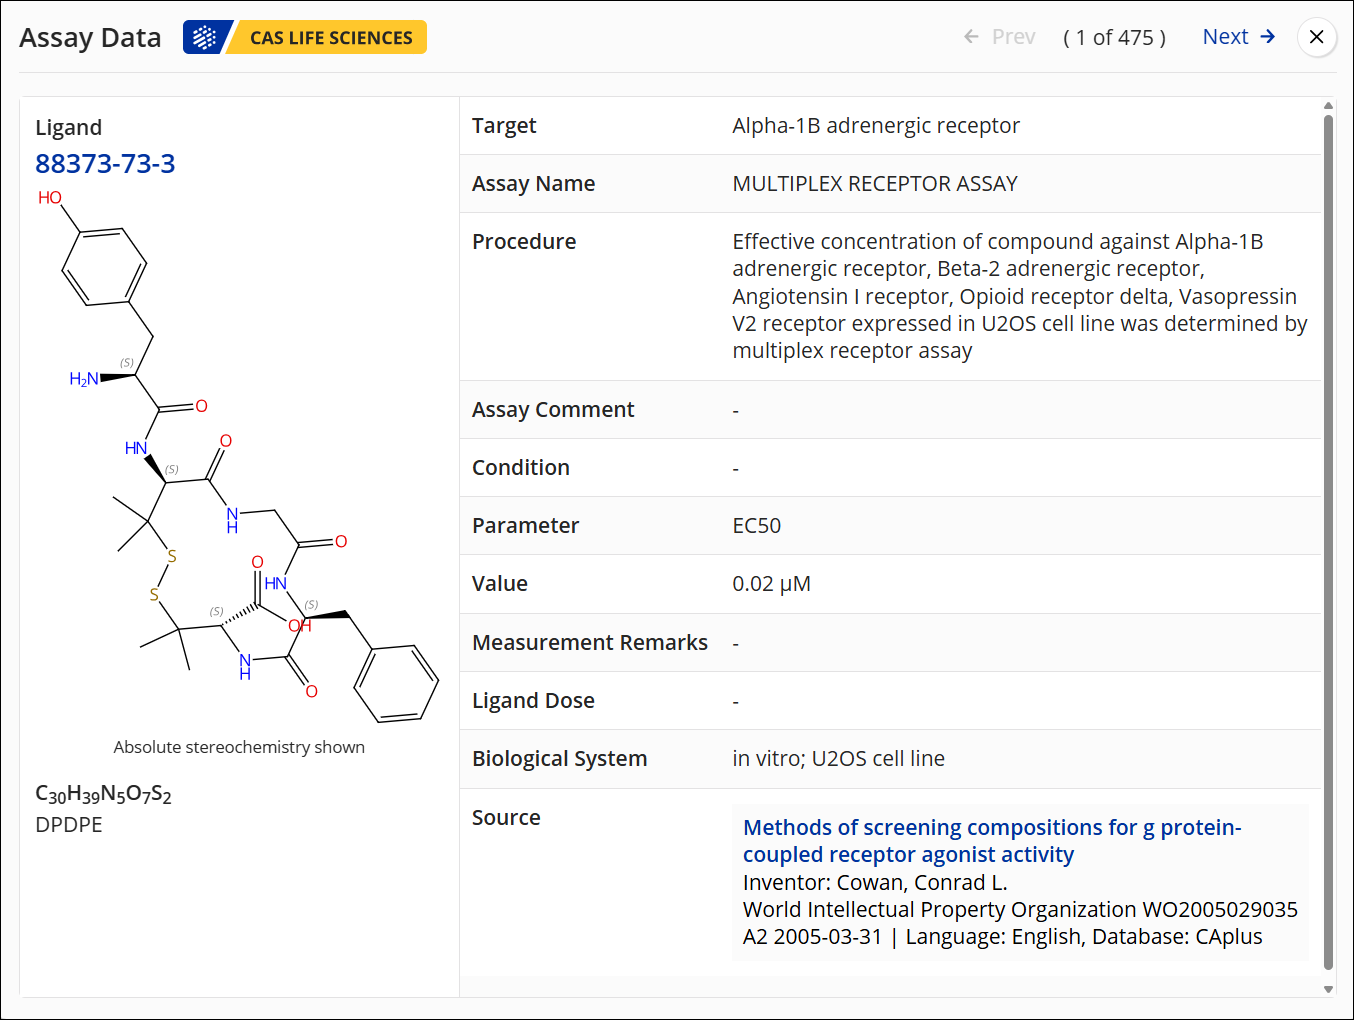
Task: Go to the previous assay record
Action: [x=999, y=37]
